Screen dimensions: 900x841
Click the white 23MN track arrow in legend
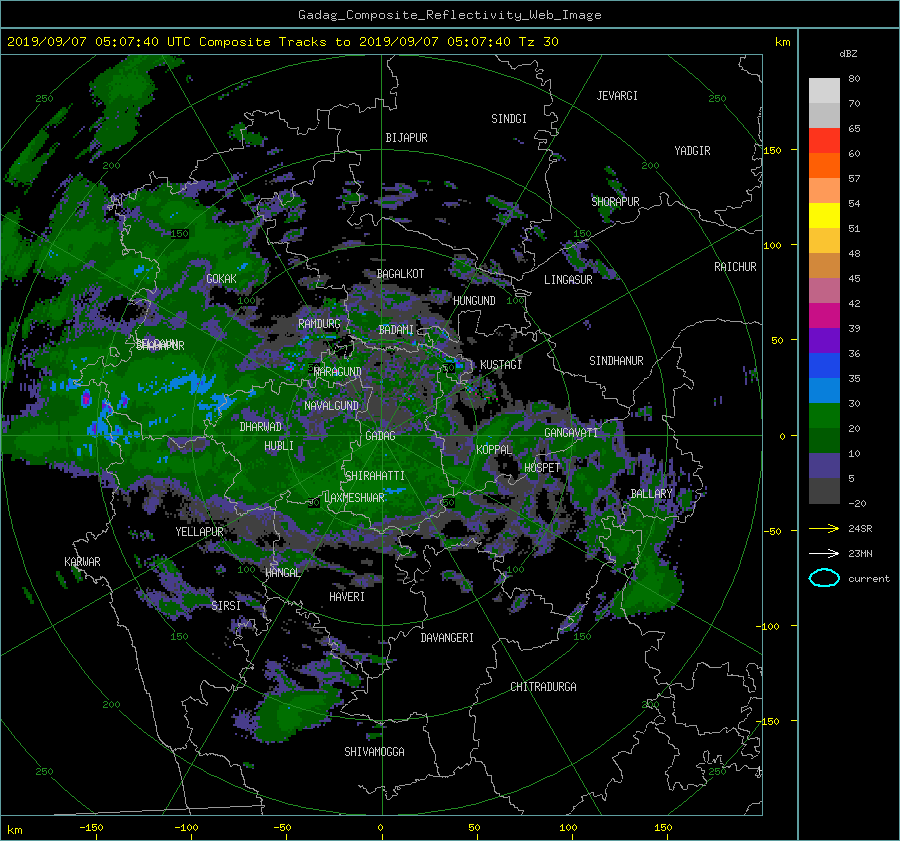click(x=824, y=553)
